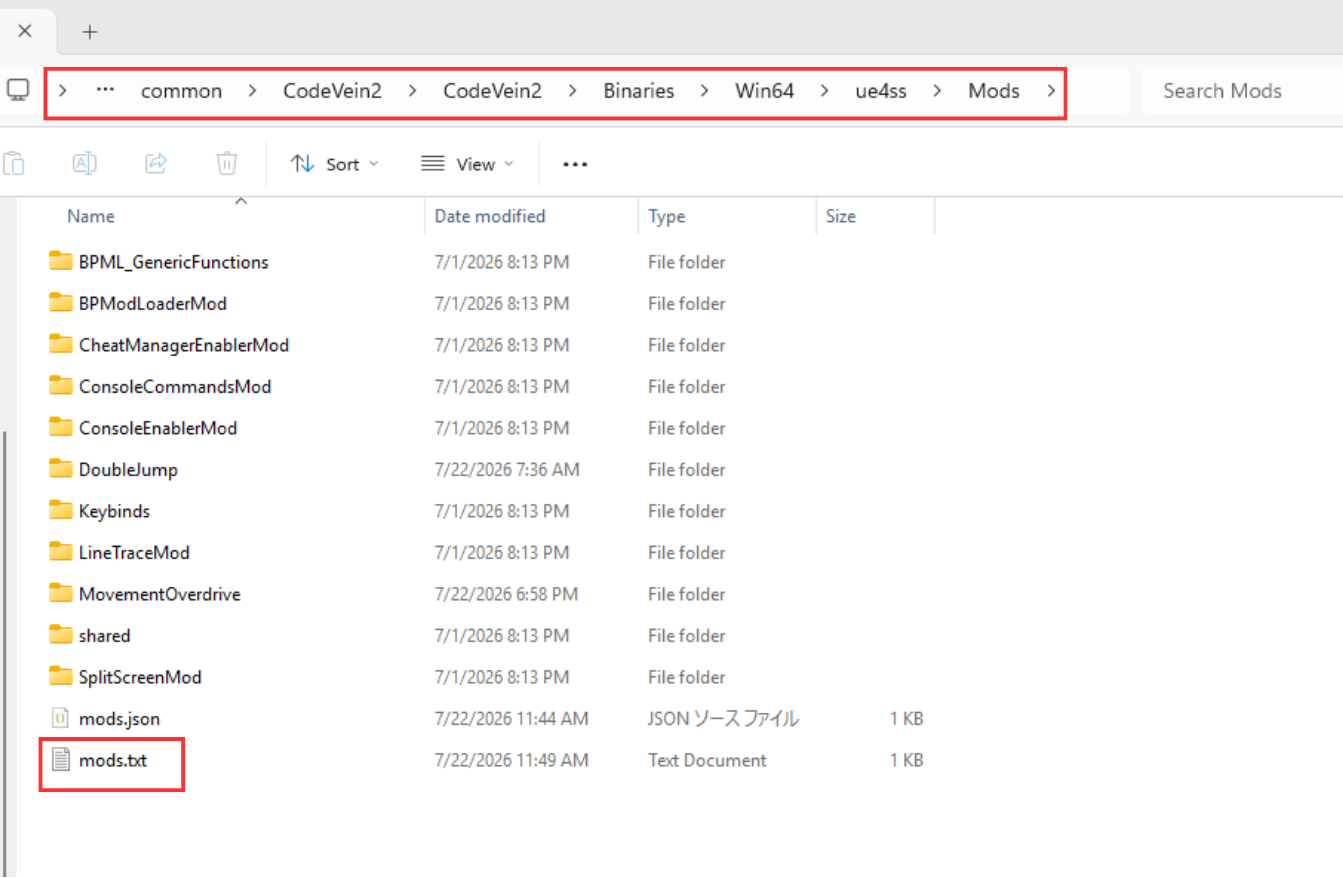Screen dimensions: 1343x878
Task: Click the CheatManagerEnablerMod name
Action: point(184,345)
